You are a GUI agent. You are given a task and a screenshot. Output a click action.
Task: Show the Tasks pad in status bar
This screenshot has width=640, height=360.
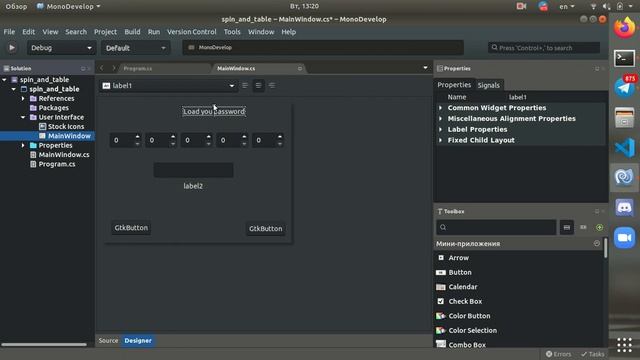click(593, 354)
